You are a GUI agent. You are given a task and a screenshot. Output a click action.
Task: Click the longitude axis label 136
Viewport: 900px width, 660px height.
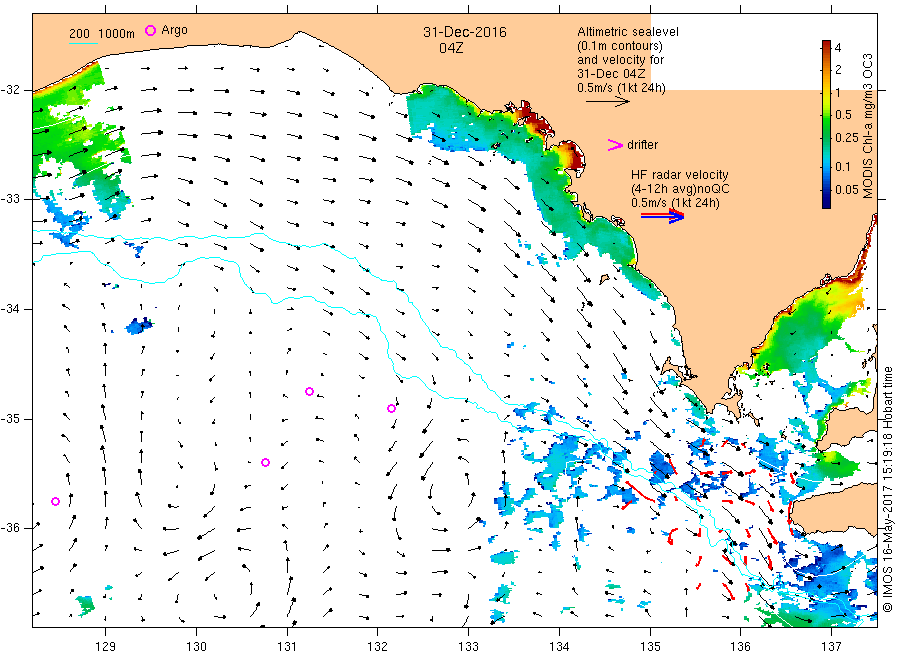click(x=740, y=646)
